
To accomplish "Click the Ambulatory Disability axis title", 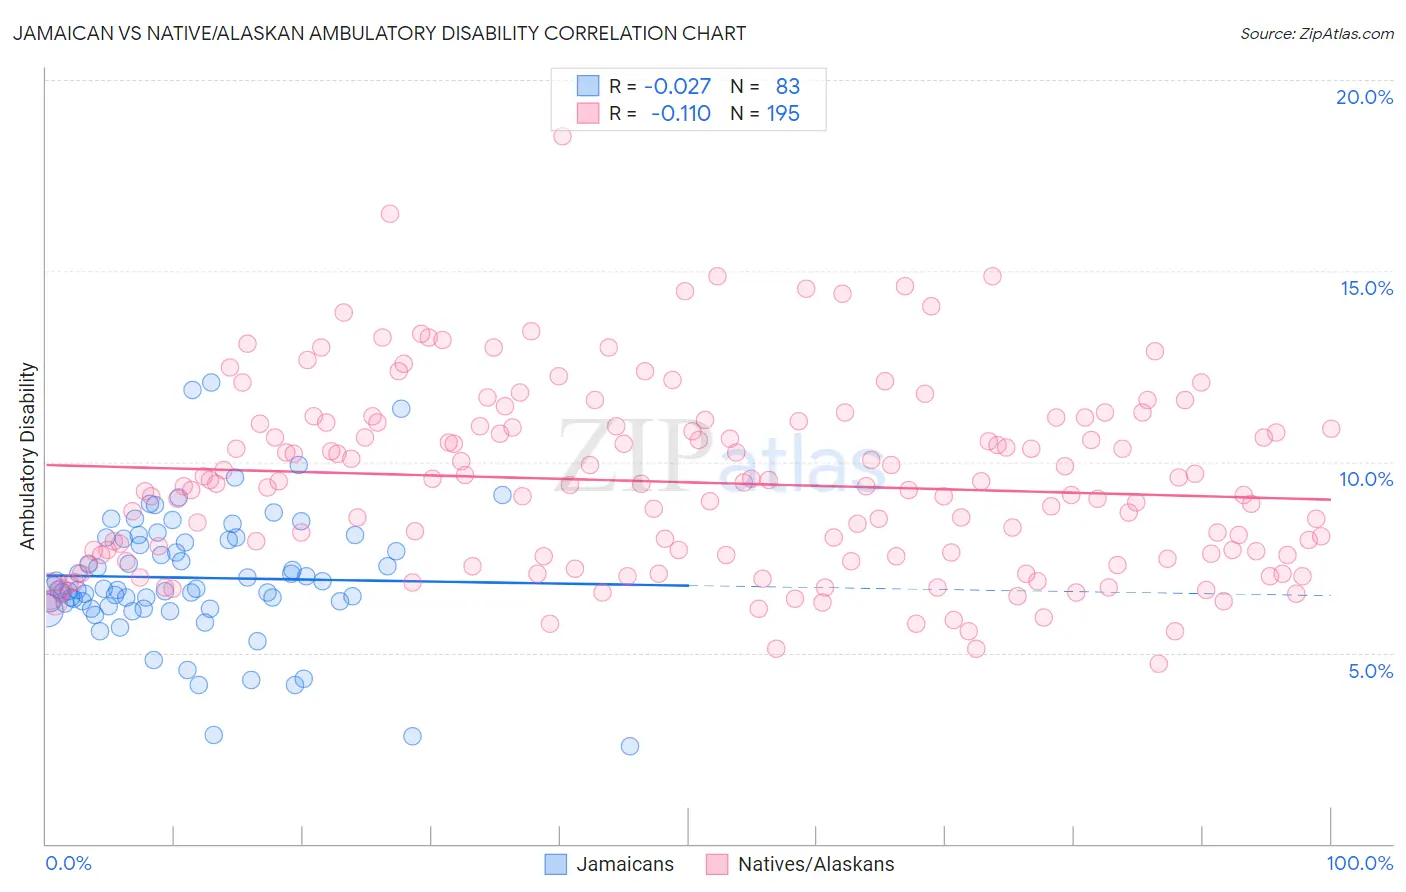I will click(x=28, y=456).
